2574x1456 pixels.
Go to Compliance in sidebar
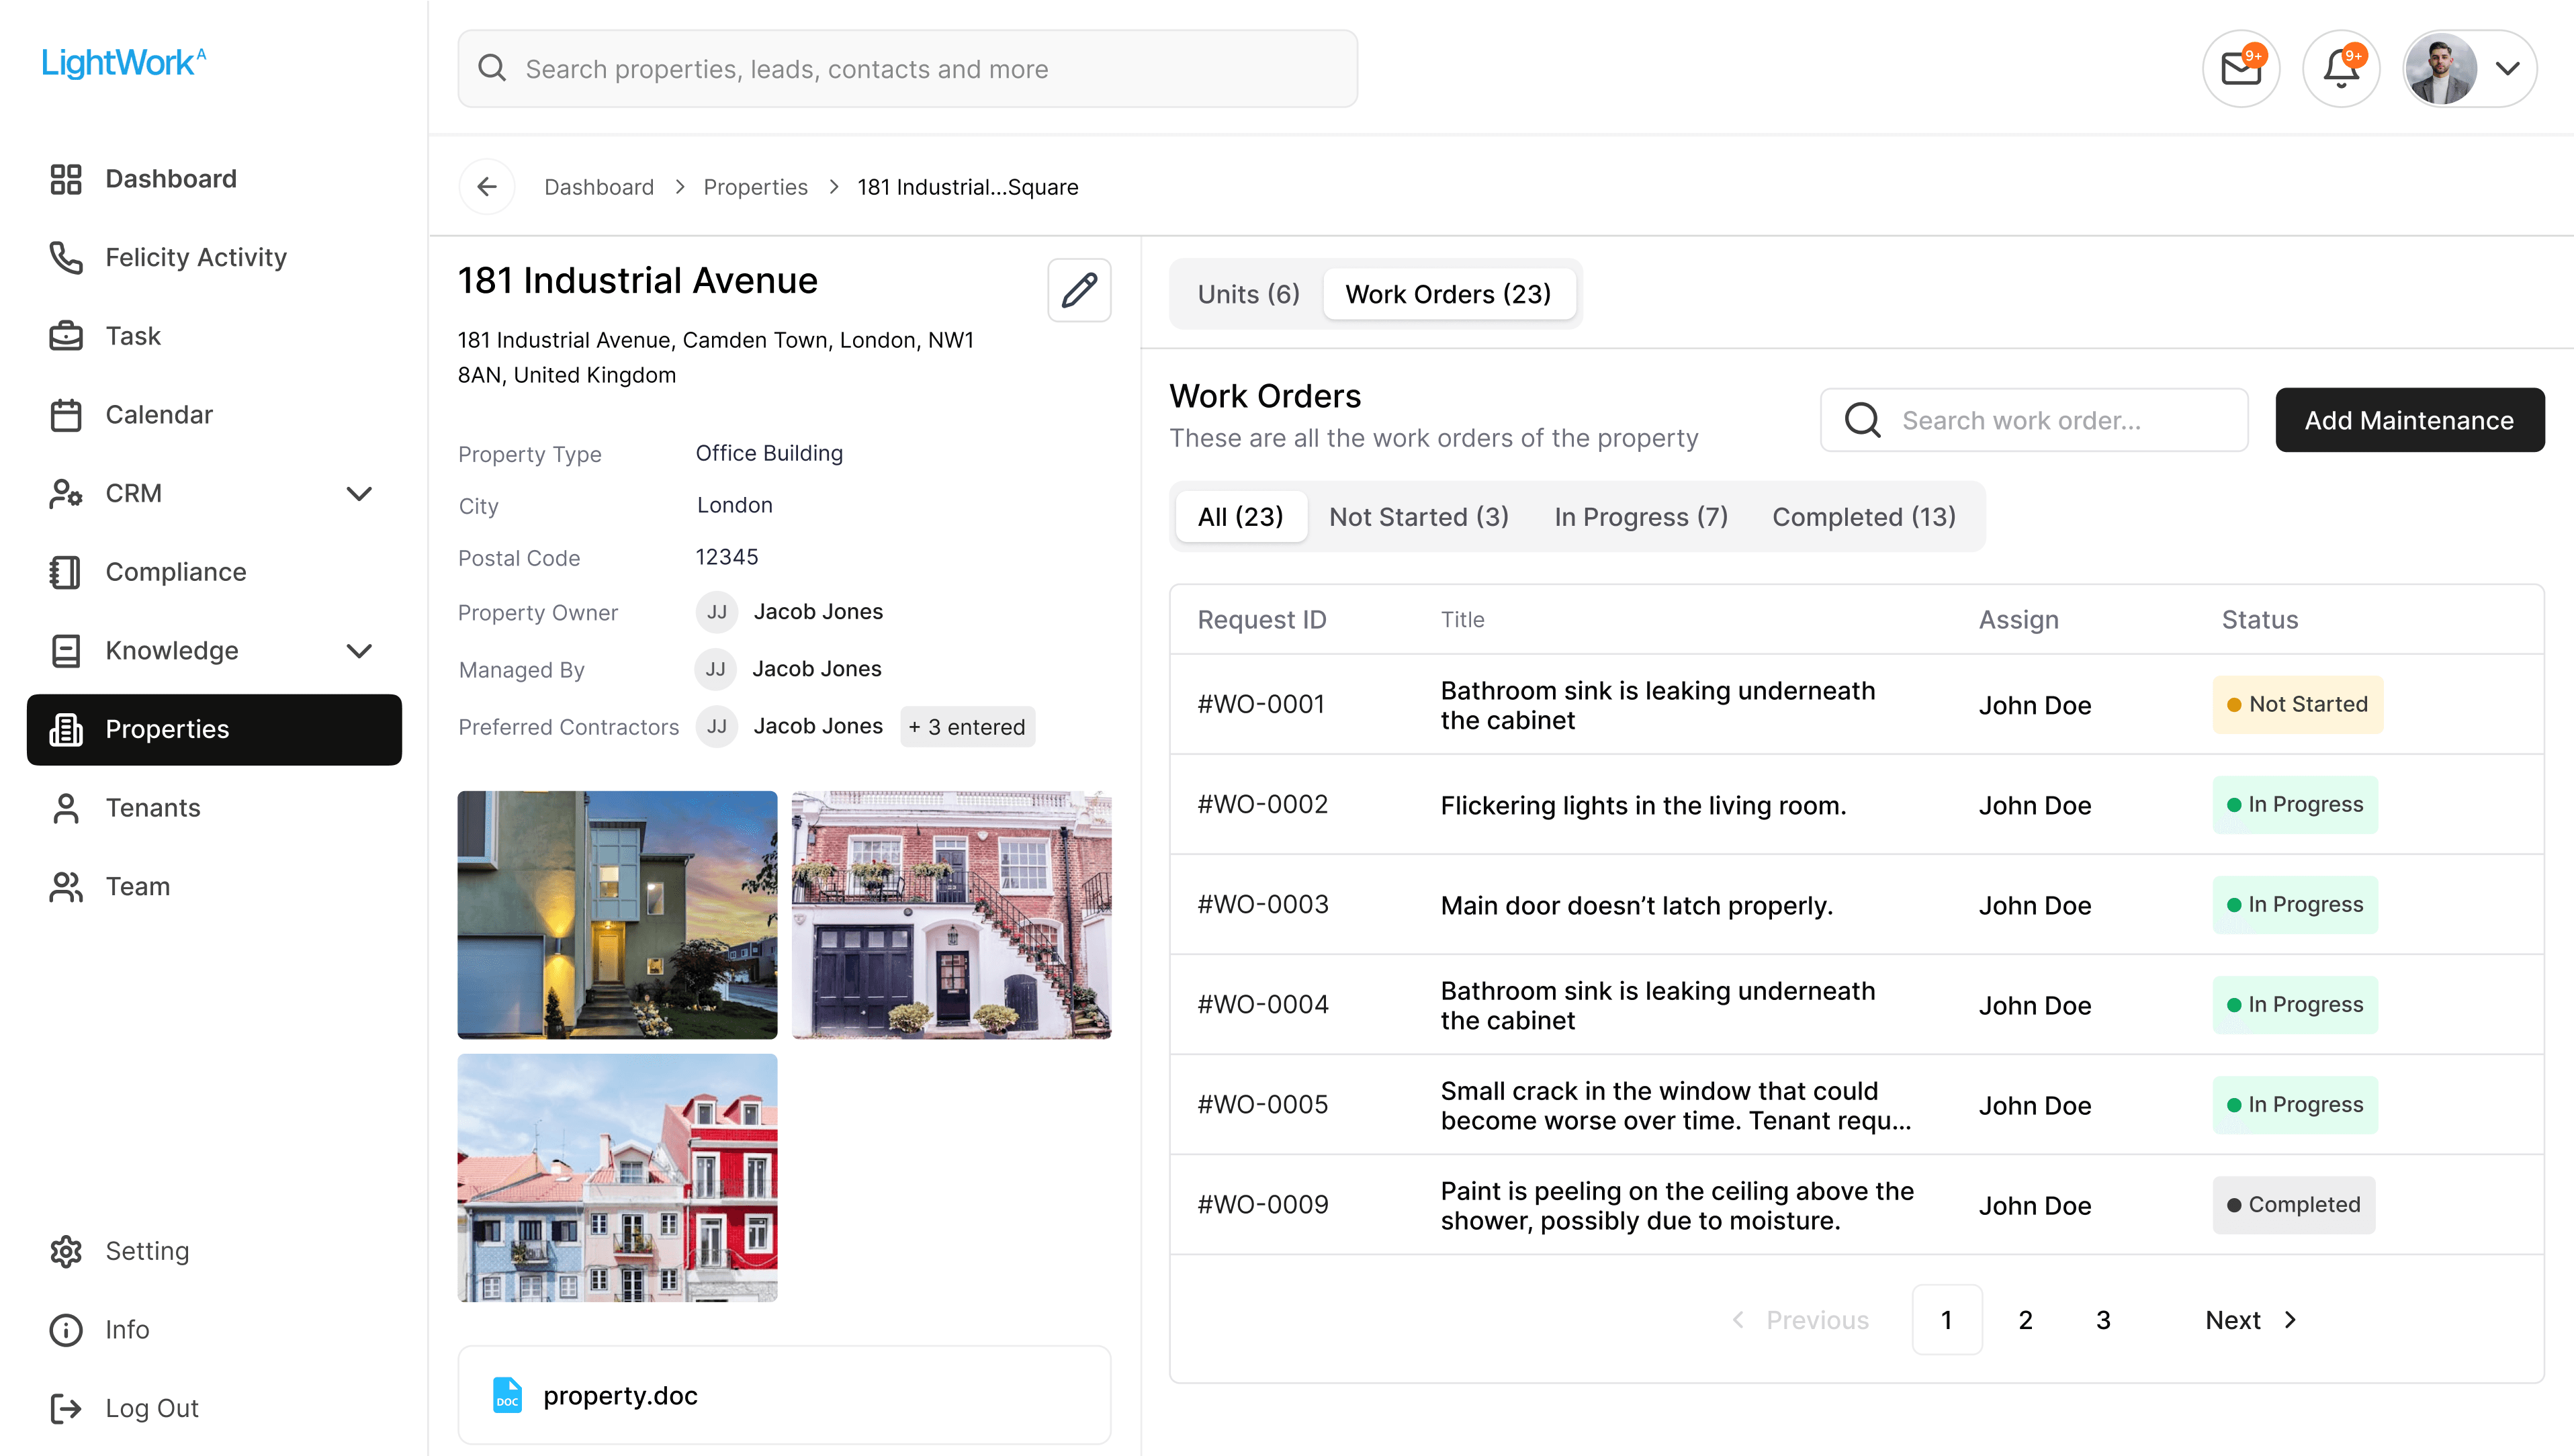[175, 572]
